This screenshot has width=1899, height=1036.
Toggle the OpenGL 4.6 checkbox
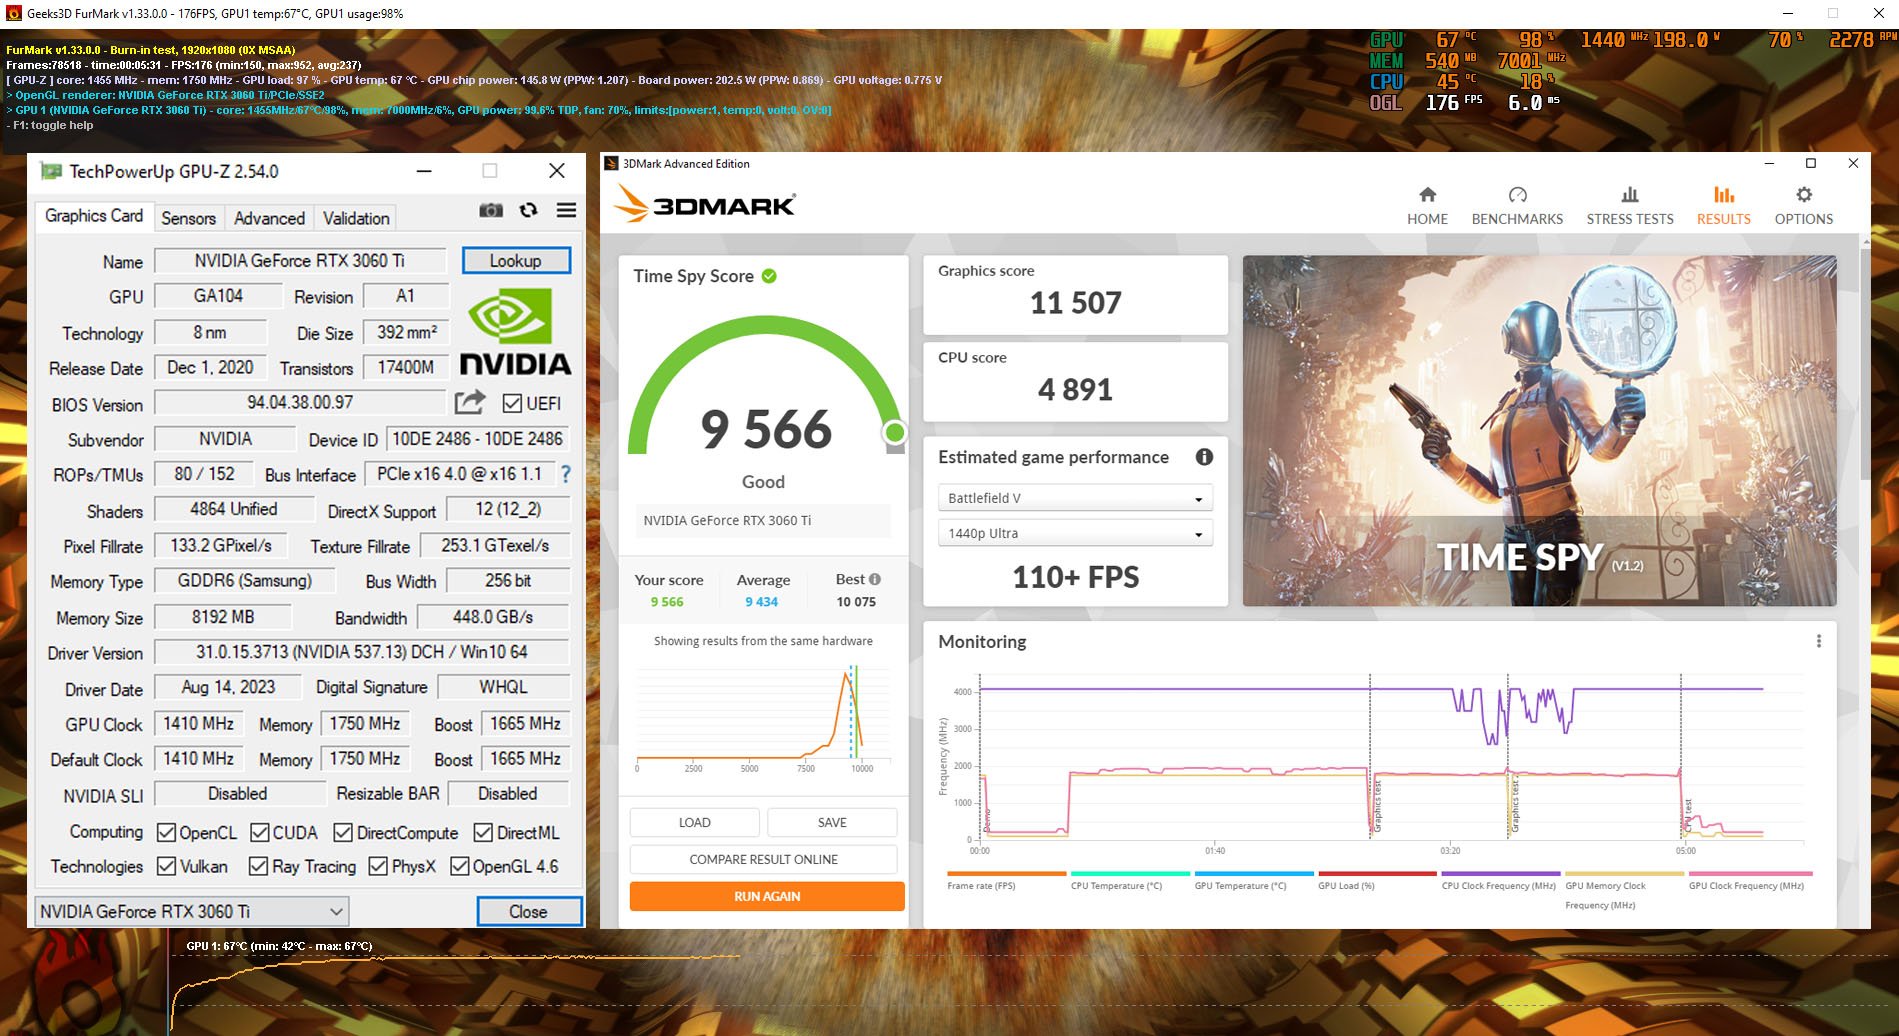459,866
